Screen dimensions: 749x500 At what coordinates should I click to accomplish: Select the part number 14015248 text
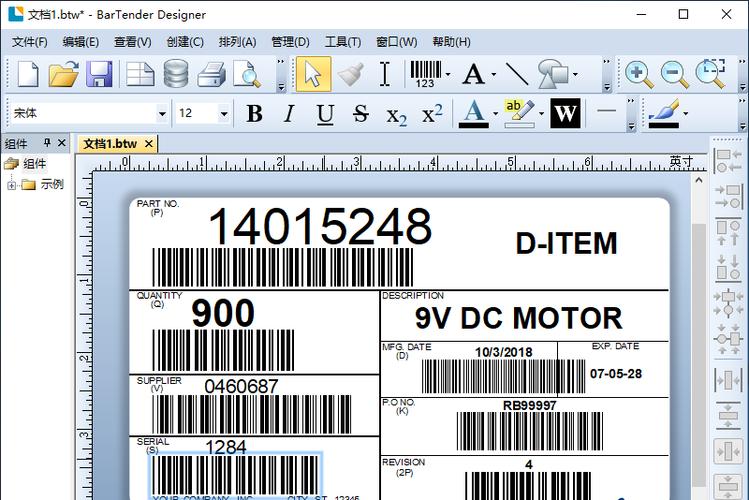(320, 226)
